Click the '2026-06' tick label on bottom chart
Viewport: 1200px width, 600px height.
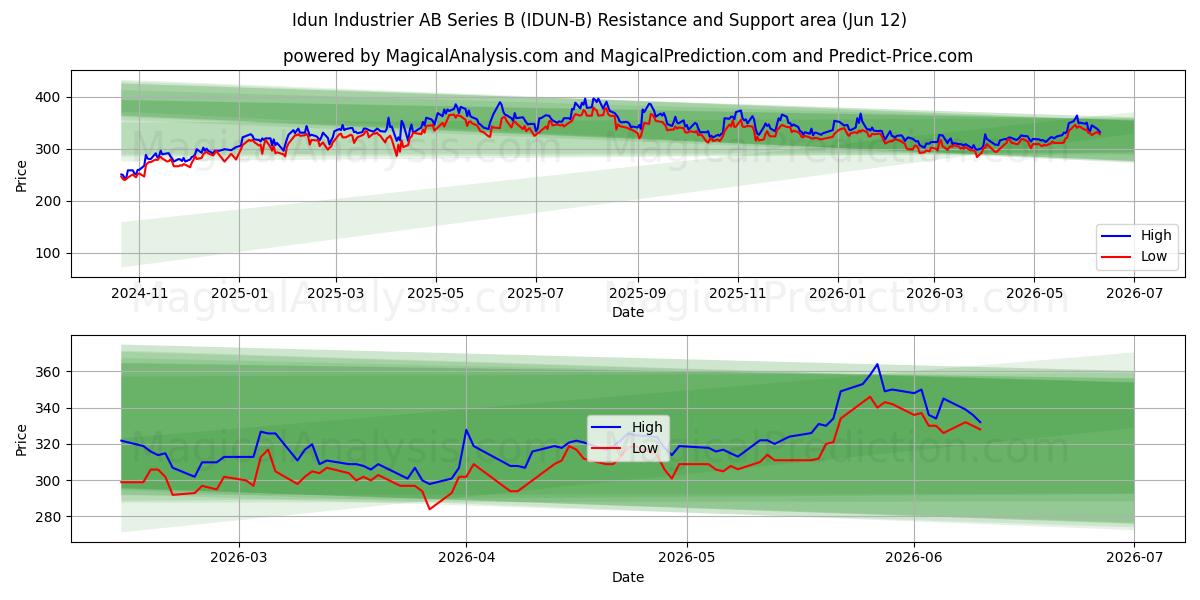914,558
